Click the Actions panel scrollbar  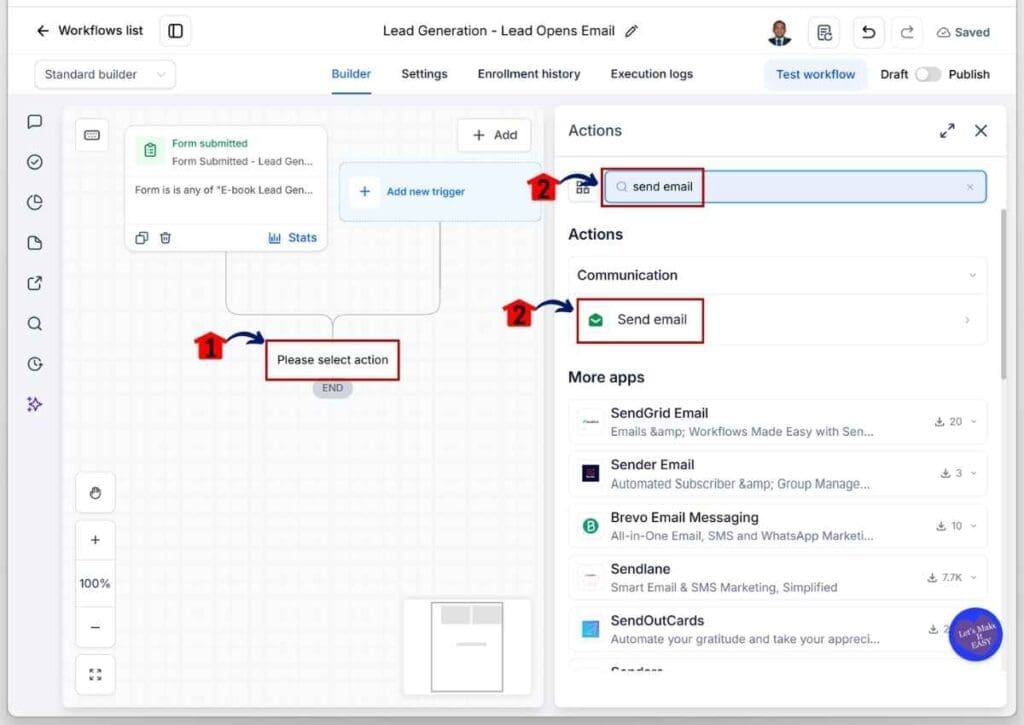pyautogui.click(x=1003, y=294)
